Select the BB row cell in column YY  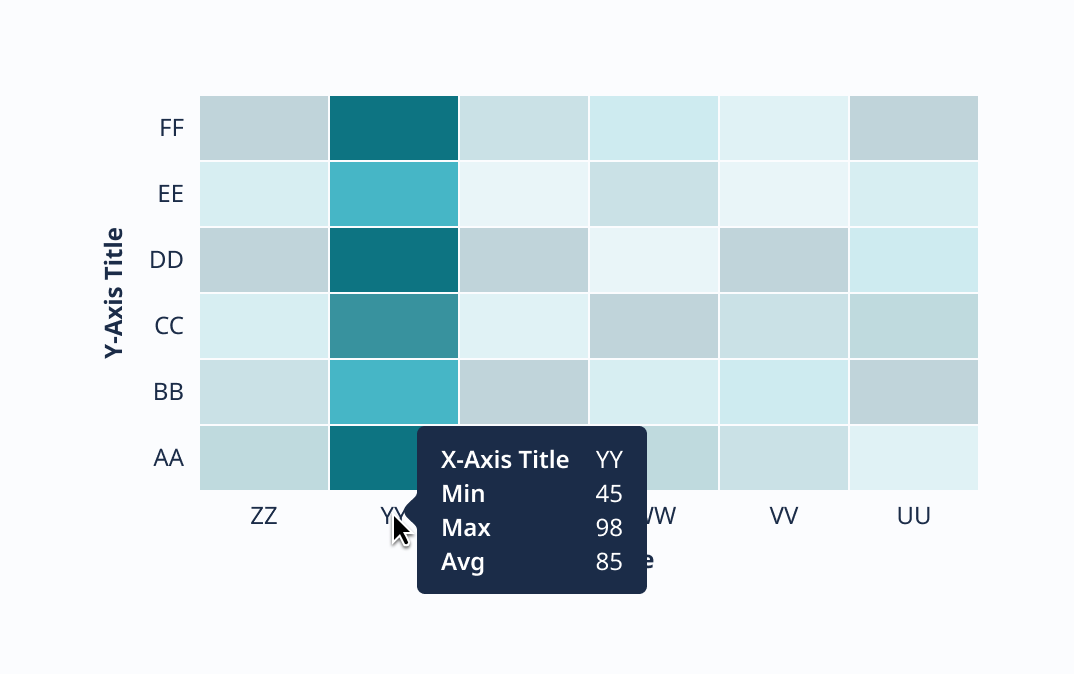point(394,392)
